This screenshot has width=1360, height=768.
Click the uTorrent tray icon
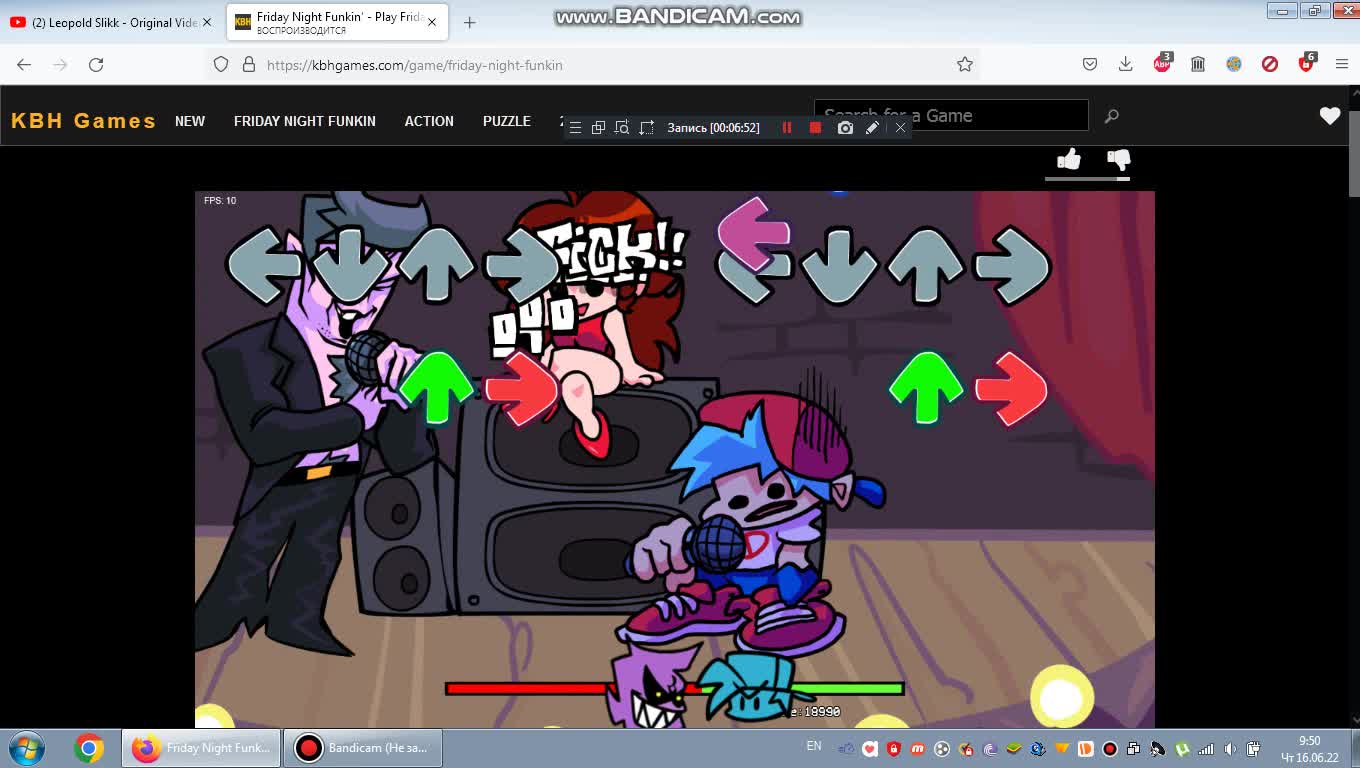tap(1182, 749)
